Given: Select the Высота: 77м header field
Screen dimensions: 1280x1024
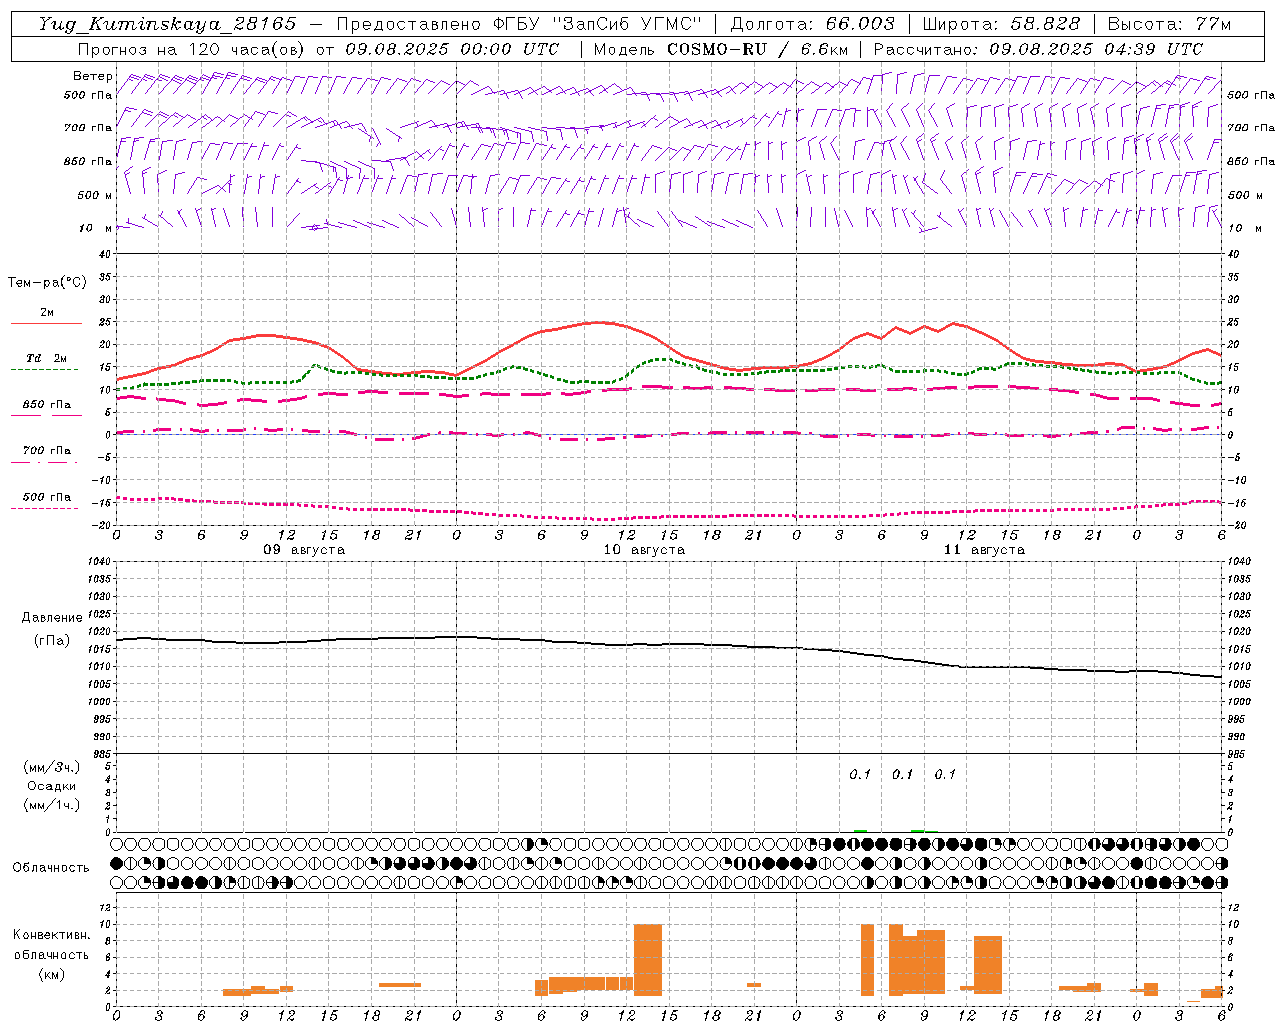Looking at the screenshot, I should click(1169, 24).
